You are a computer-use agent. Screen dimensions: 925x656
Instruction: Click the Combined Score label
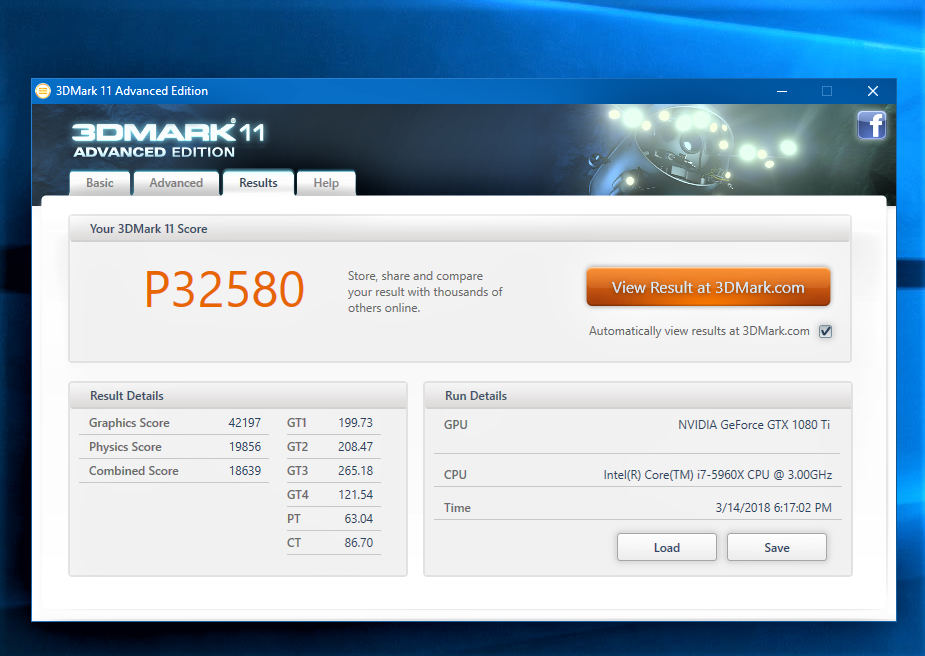[x=134, y=471]
